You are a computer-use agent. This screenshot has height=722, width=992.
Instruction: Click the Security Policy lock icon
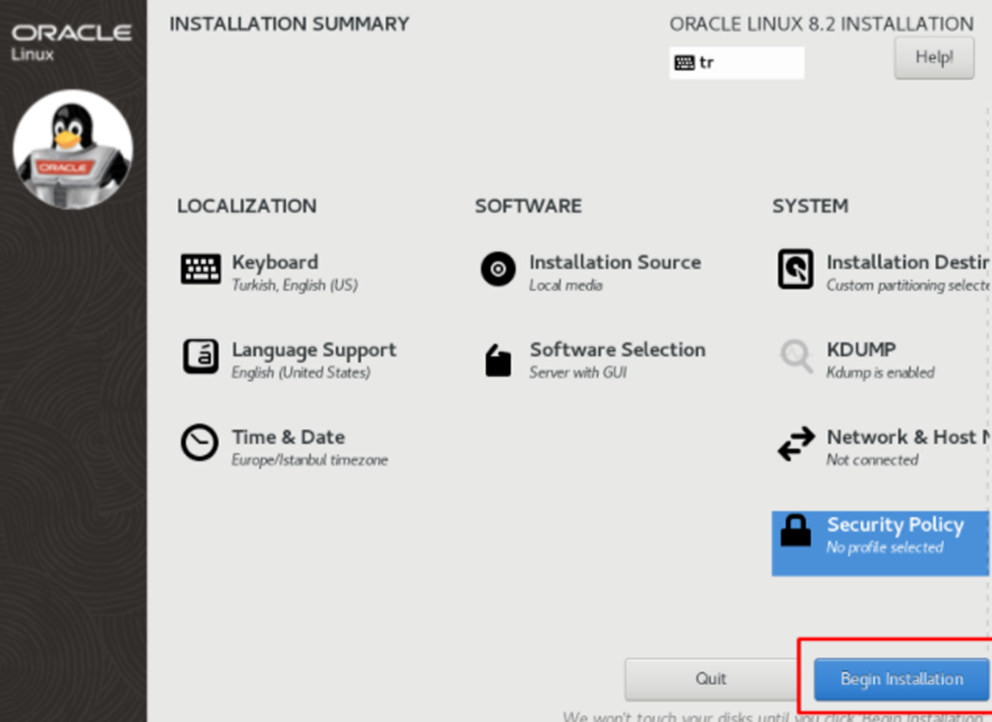[x=796, y=531]
